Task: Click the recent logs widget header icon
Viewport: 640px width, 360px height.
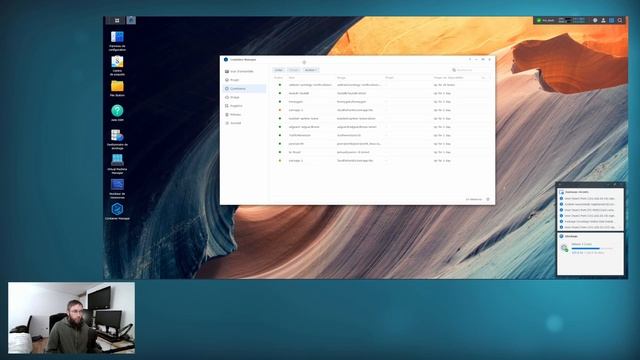Action: tap(562, 192)
